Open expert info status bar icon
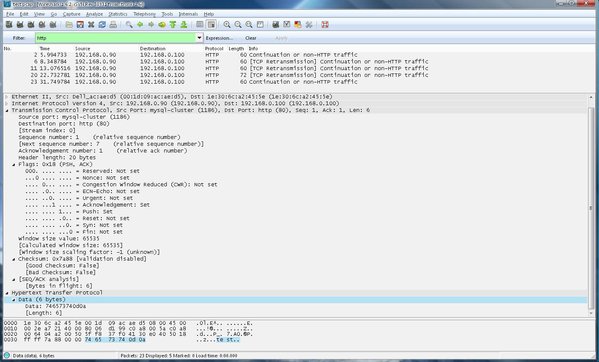This screenshot has height=362, width=599. click(7, 356)
